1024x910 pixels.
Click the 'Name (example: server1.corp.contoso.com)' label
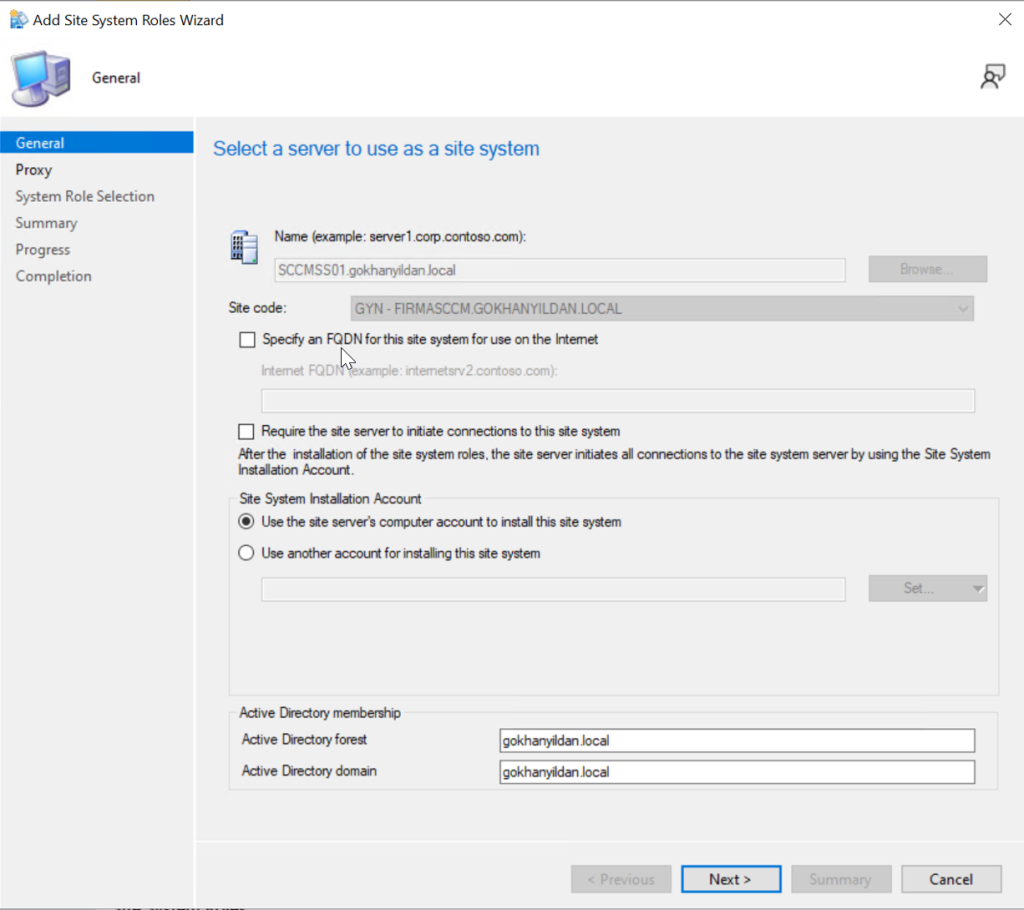(x=400, y=236)
